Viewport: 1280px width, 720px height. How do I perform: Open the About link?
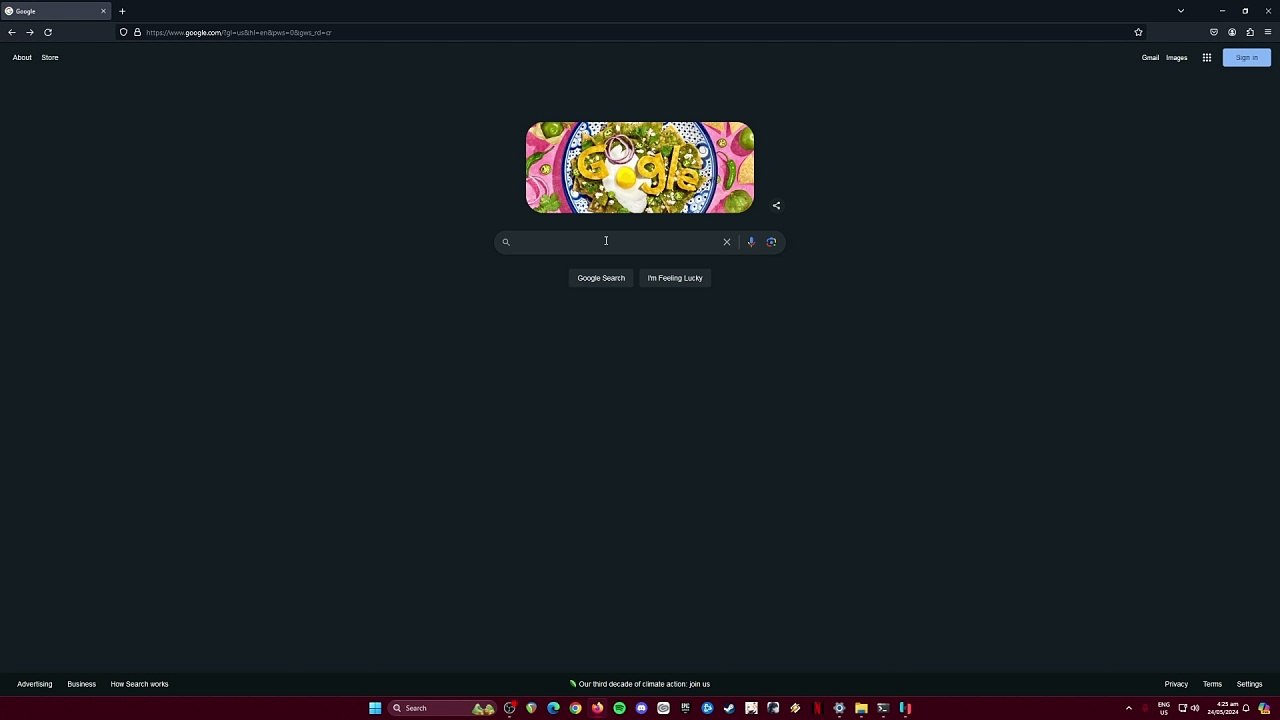pyautogui.click(x=22, y=57)
